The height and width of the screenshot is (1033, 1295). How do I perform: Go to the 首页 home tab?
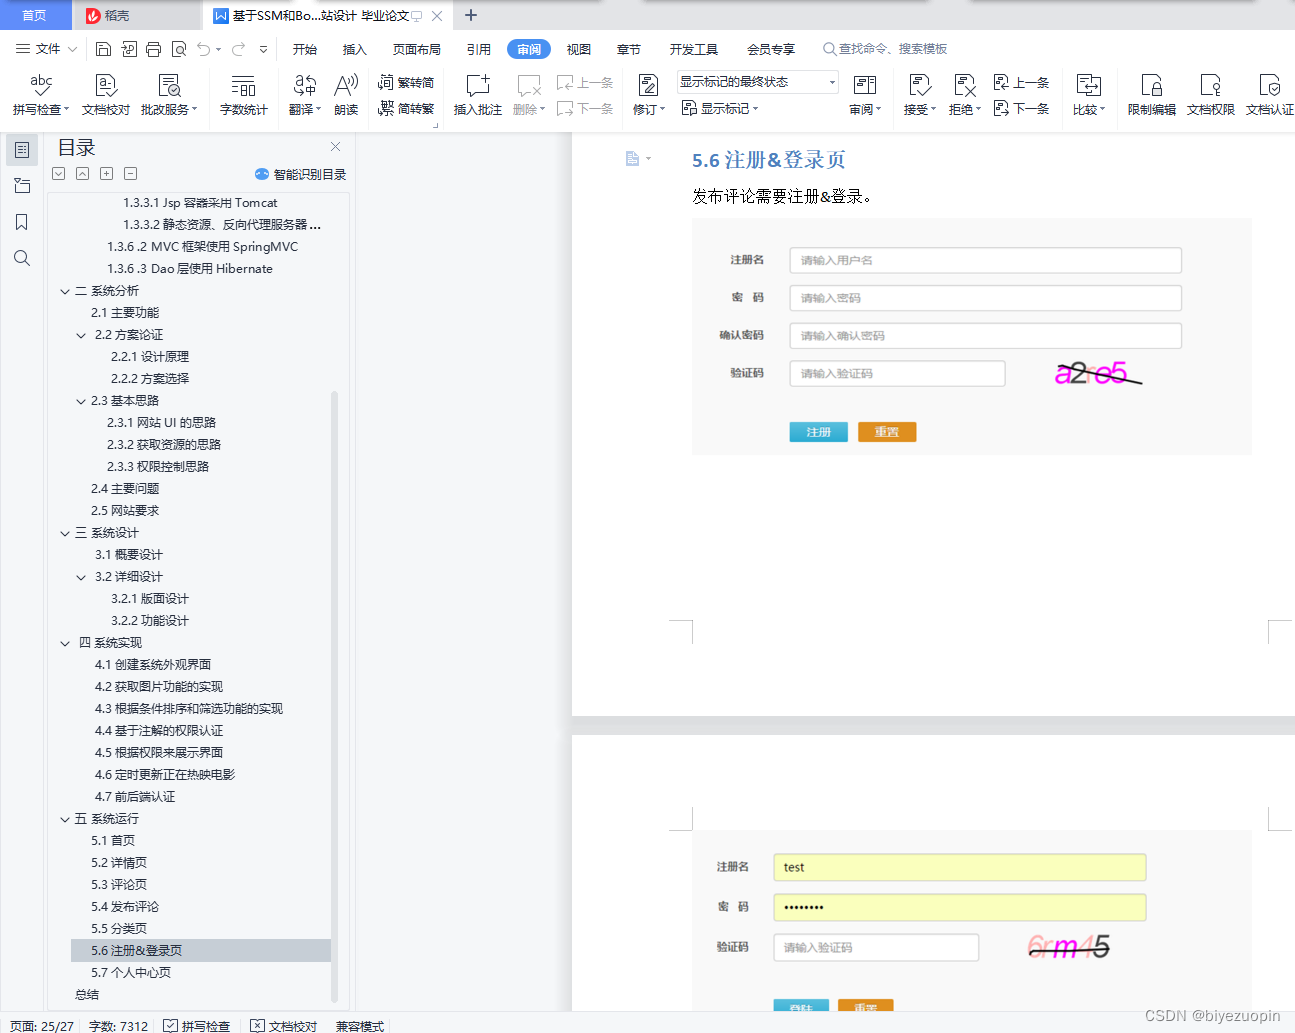click(35, 15)
